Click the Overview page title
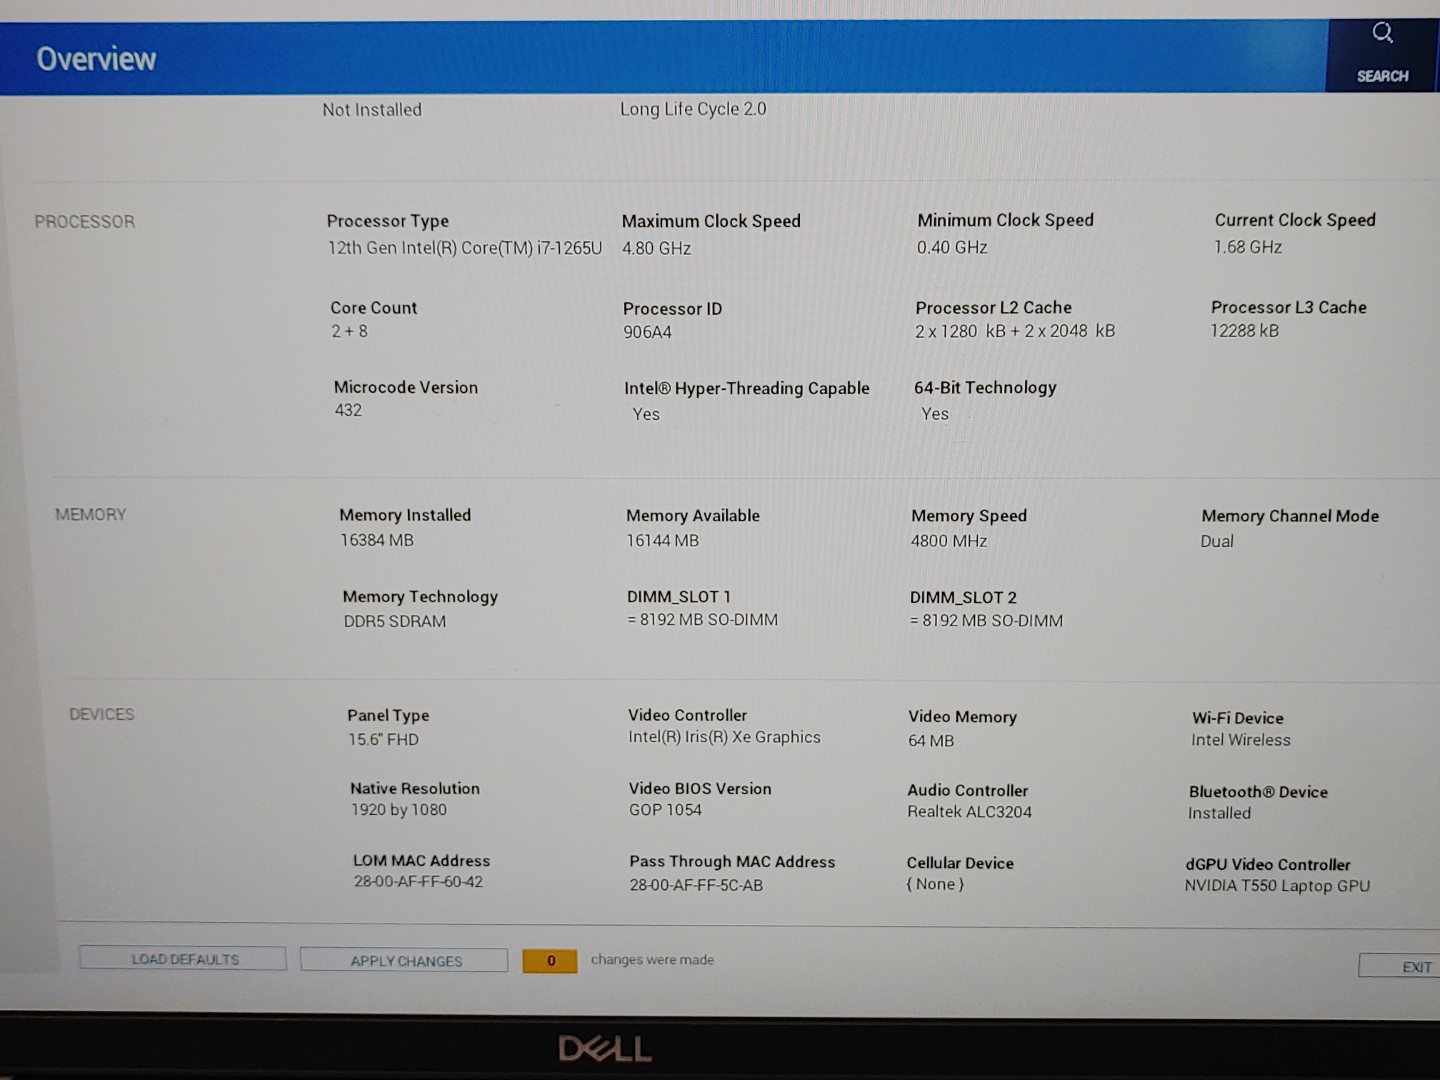Viewport: 1440px width, 1080px height. click(96, 59)
